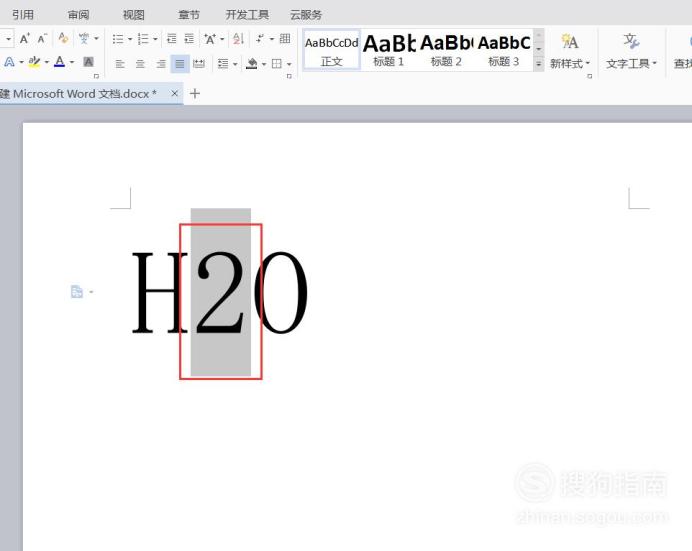Click the increase indent icon
The height and width of the screenshot is (551, 692).
click(189, 39)
